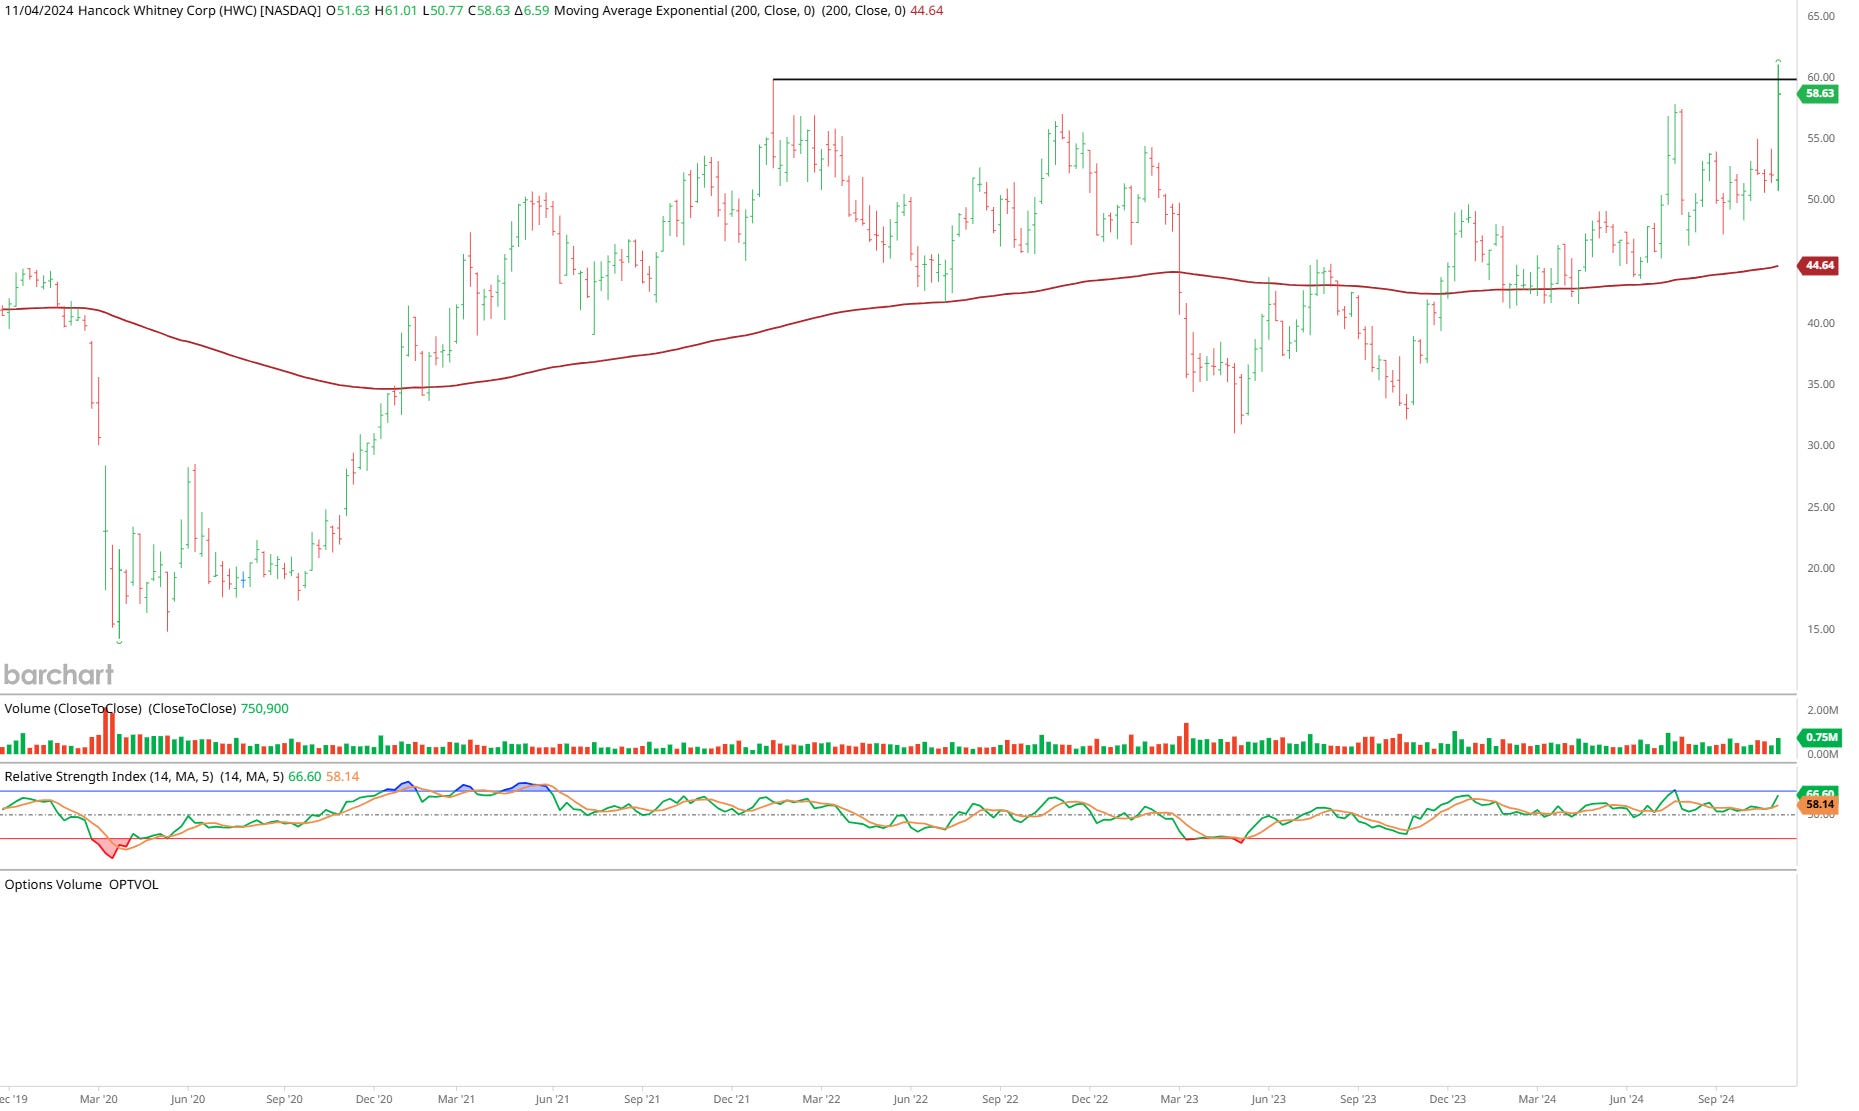Click the 44.64 value in the header line

point(926,11)
